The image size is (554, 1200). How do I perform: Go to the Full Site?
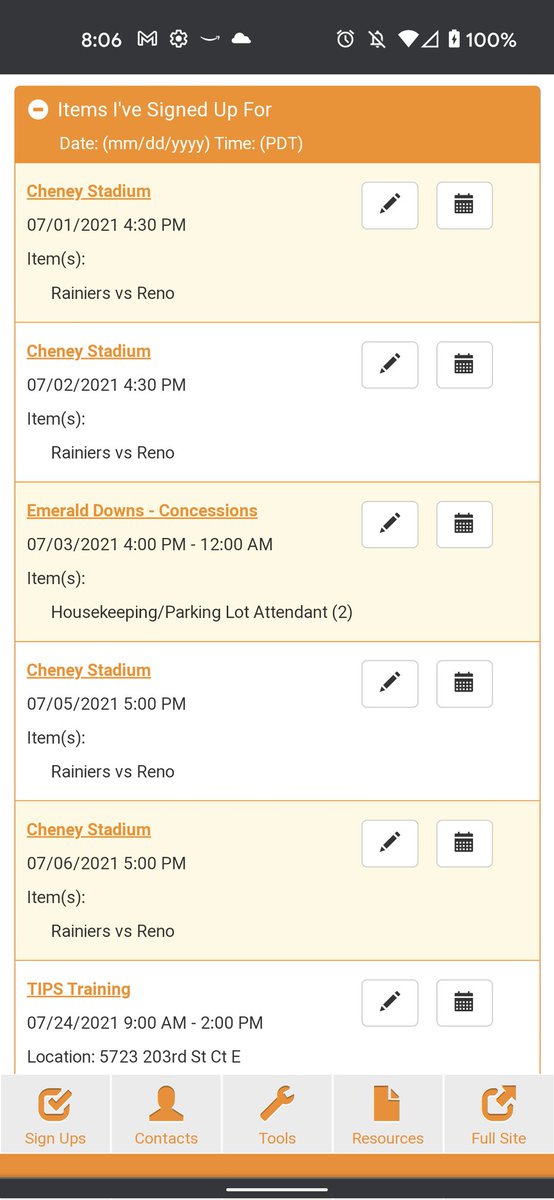click(499, 1114)
